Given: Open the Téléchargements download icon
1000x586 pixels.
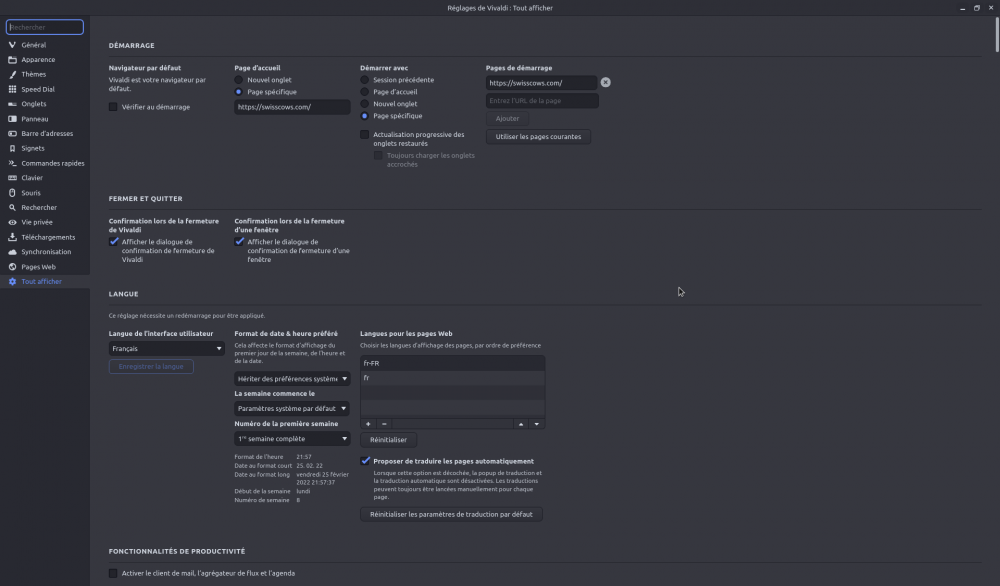Looking at the screenshot, I should pos(12,237).
